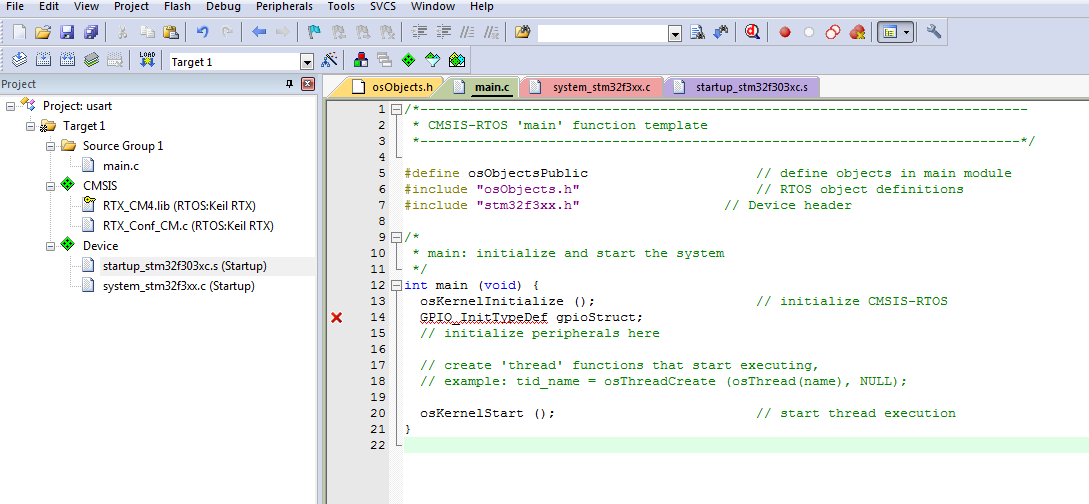The height and width of the screenshot is (504, 1089).
Task: Undo the last edit with the blue arrow
Action: point(202,32)
